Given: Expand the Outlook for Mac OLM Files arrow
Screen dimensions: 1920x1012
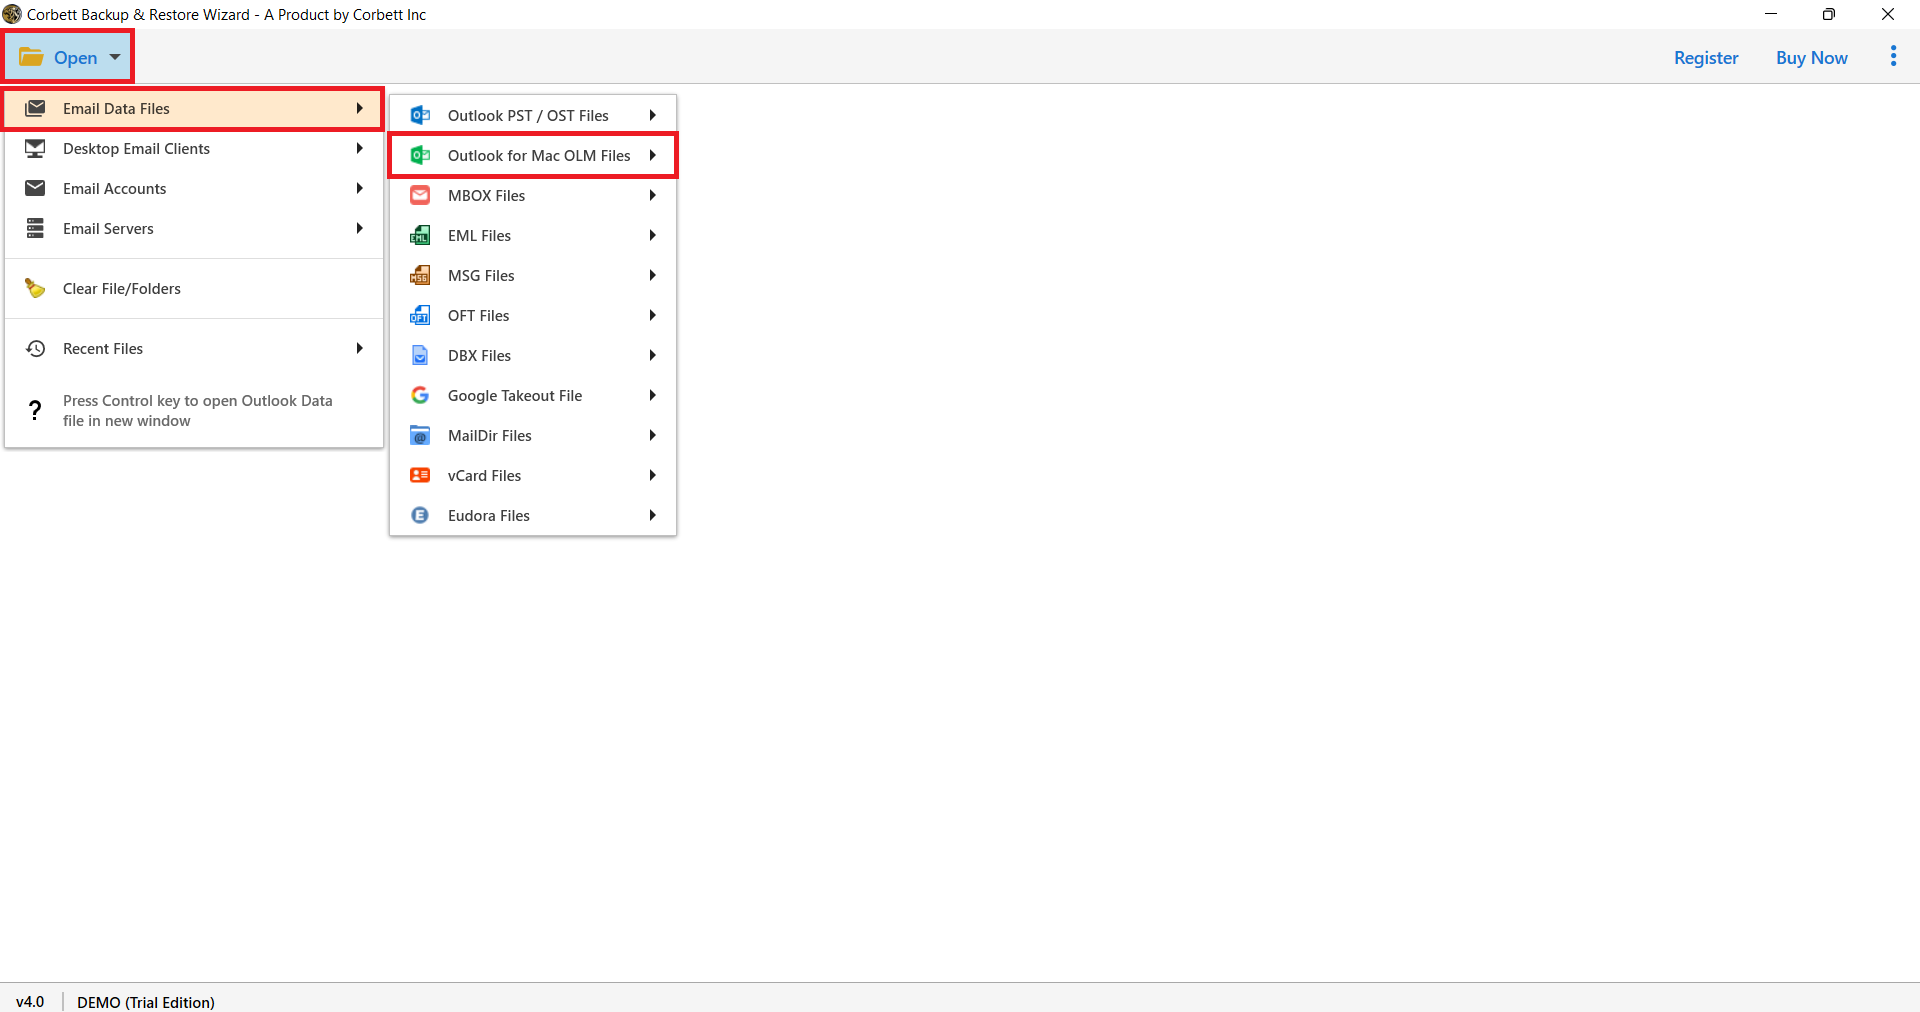Looking at the screenshot, I should [x=652, y=155].
